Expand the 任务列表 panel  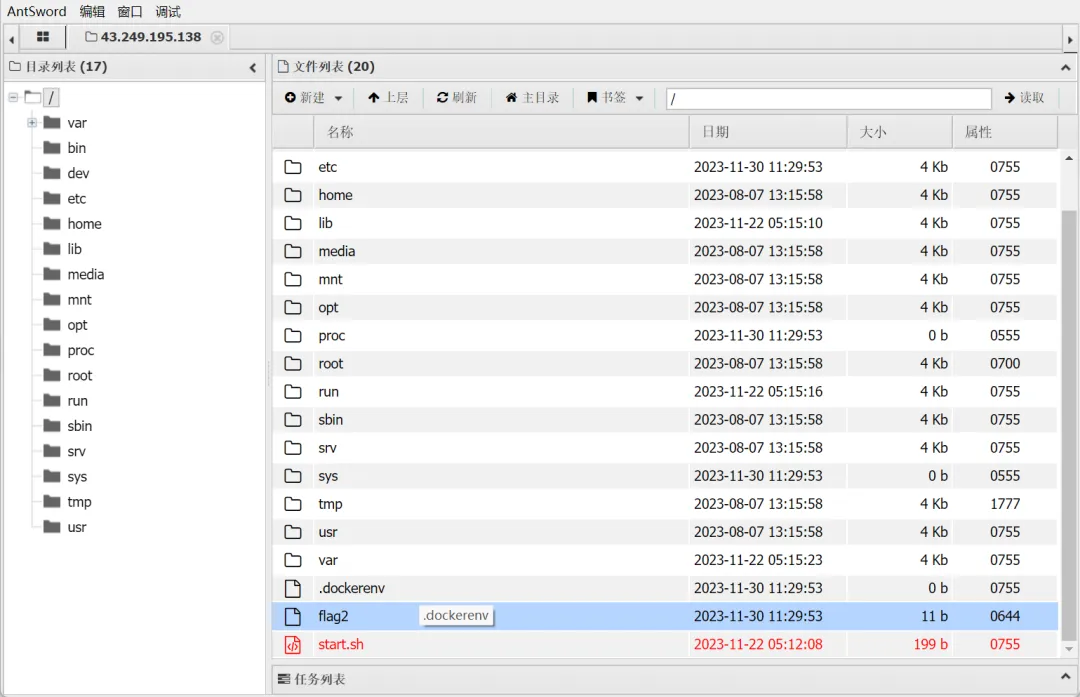tap(1066, 677)
